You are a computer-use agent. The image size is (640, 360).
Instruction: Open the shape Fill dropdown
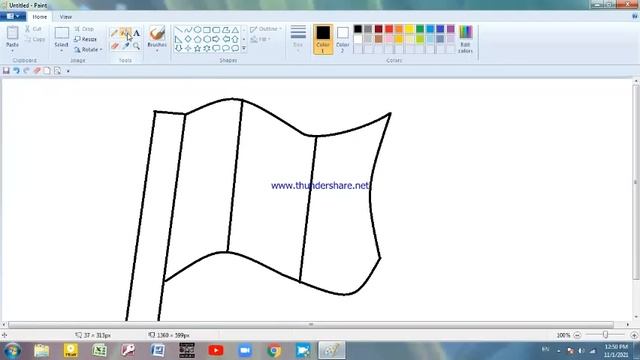pyautogui.click(x=260, y=39)
